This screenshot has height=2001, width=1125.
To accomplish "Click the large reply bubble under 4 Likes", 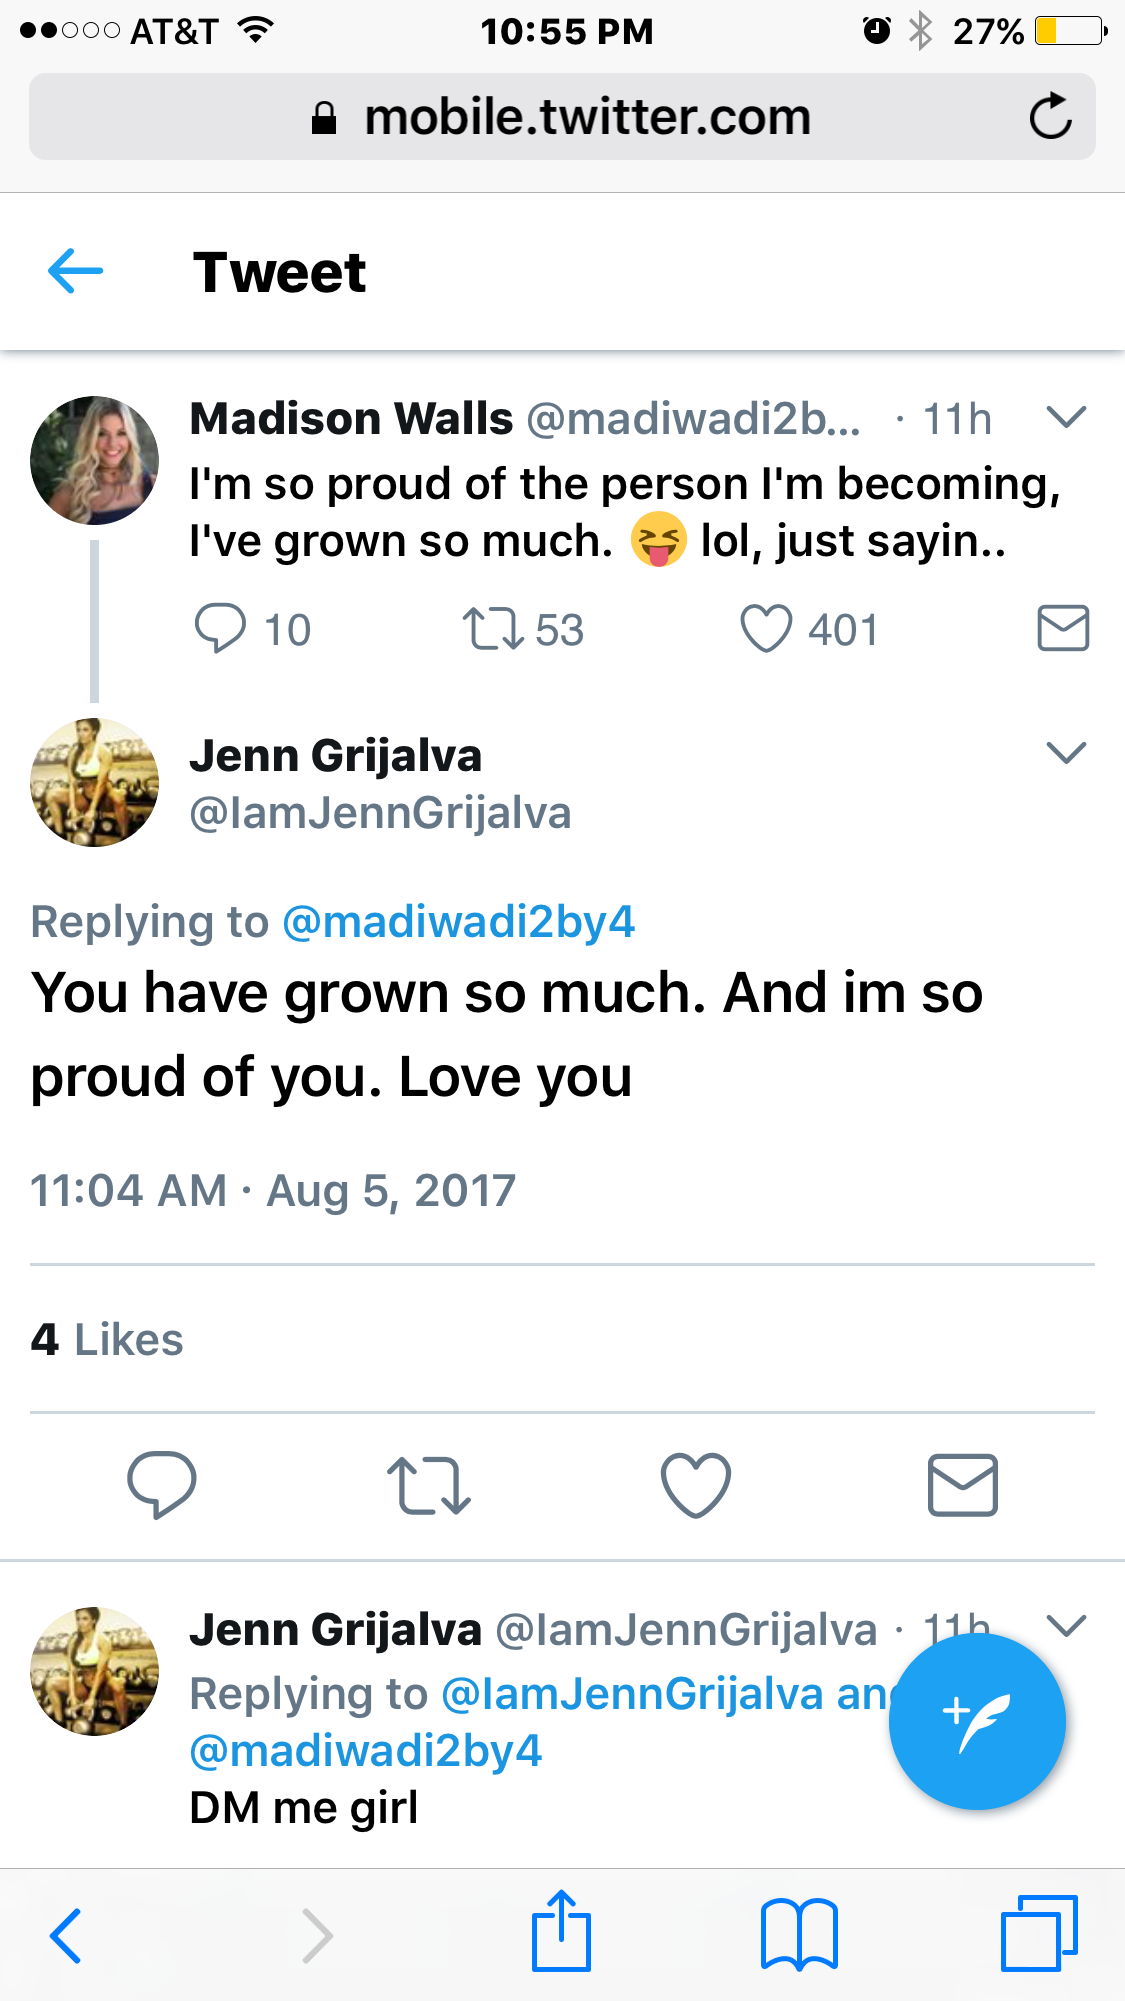I will tap(162, 1485).
